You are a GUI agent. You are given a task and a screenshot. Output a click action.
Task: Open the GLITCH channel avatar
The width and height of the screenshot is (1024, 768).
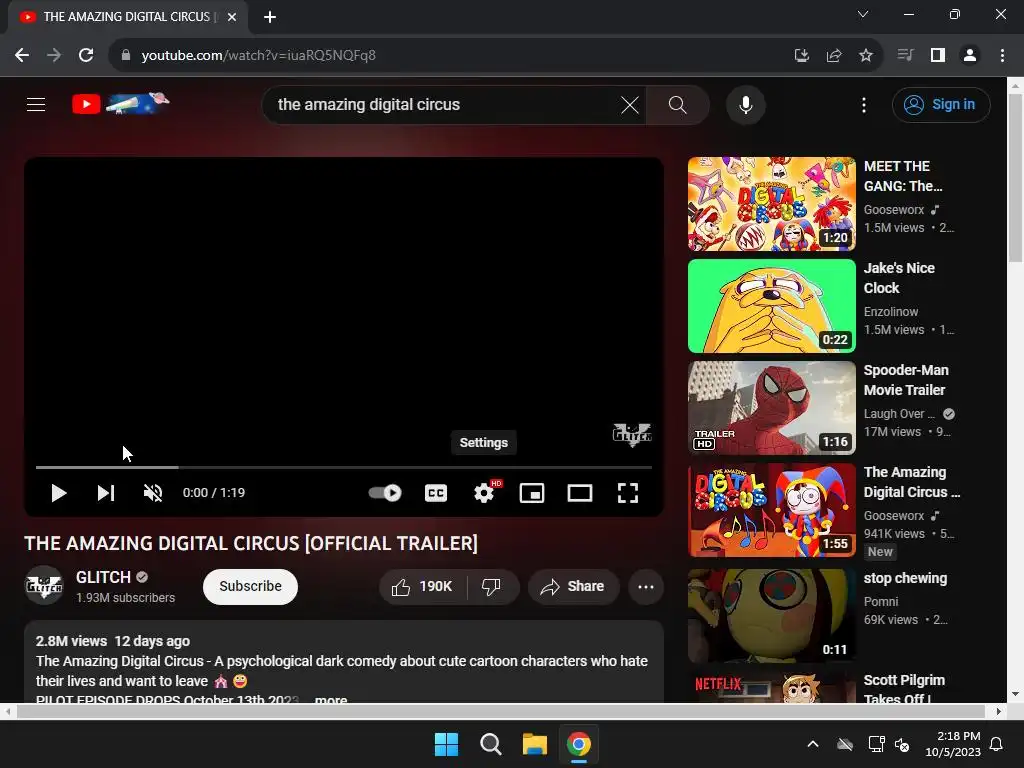[44, 586]
